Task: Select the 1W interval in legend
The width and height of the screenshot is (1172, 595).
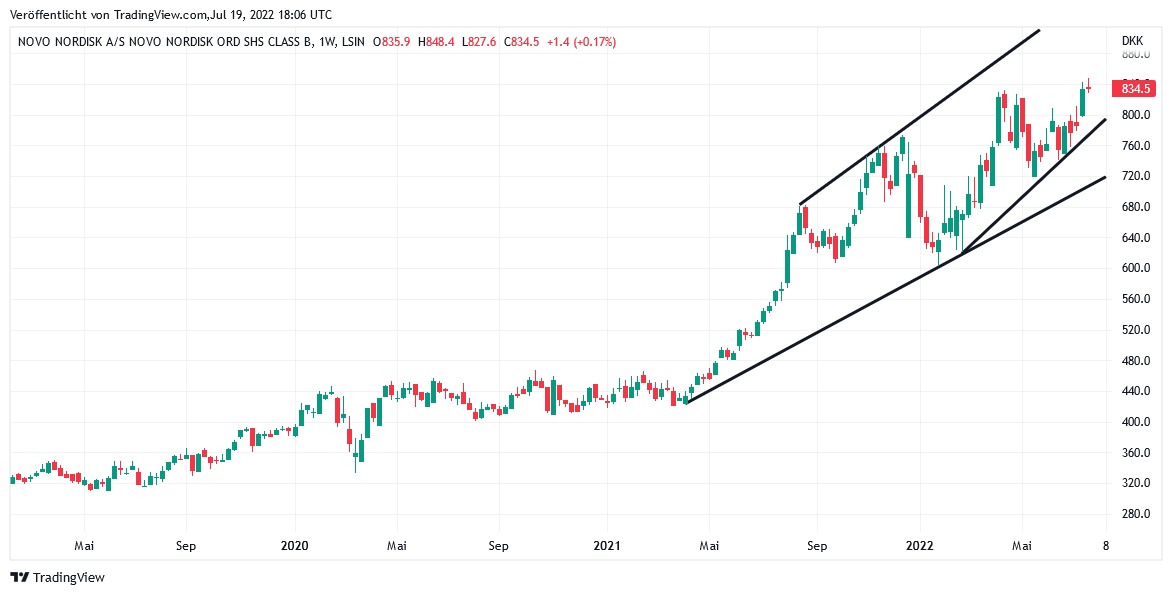Action: (326, 42)
